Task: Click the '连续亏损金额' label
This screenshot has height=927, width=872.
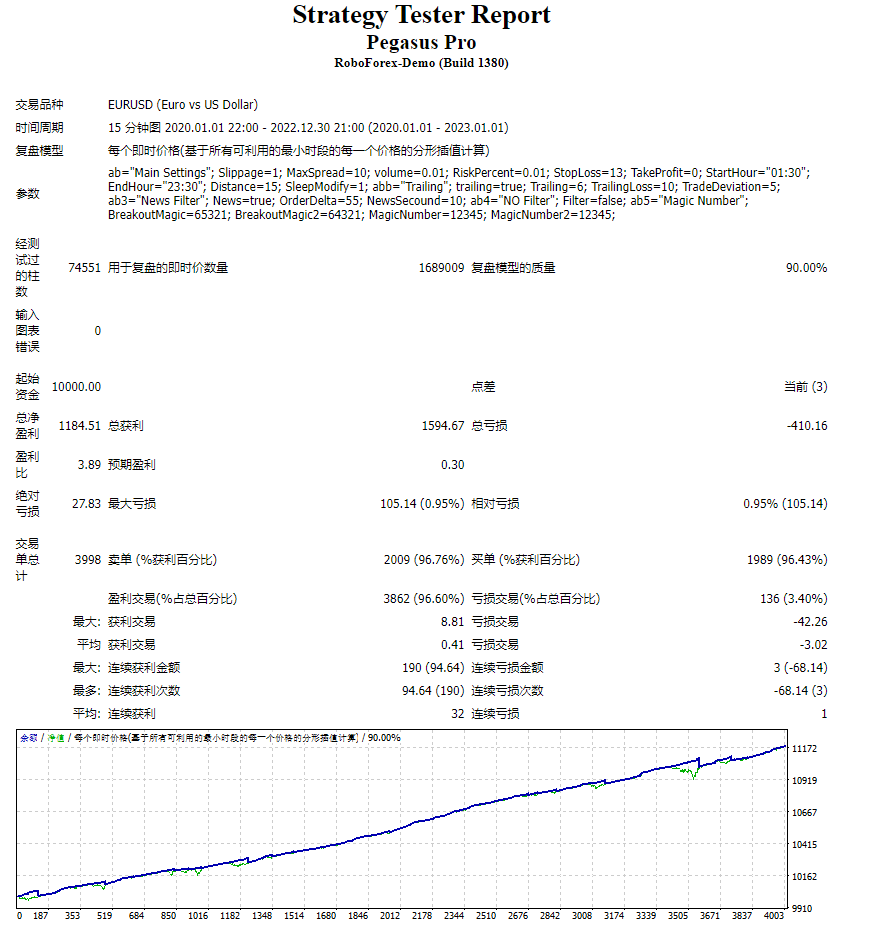Action: point(507,667)
